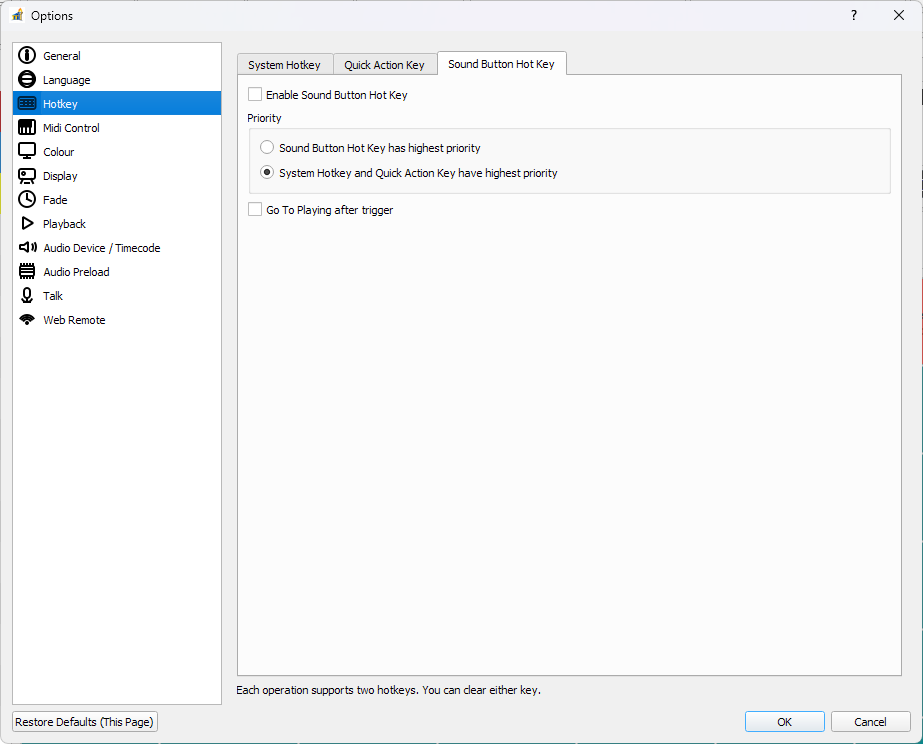
Task: Confirm settings with OK button
Action: point(784,721)
